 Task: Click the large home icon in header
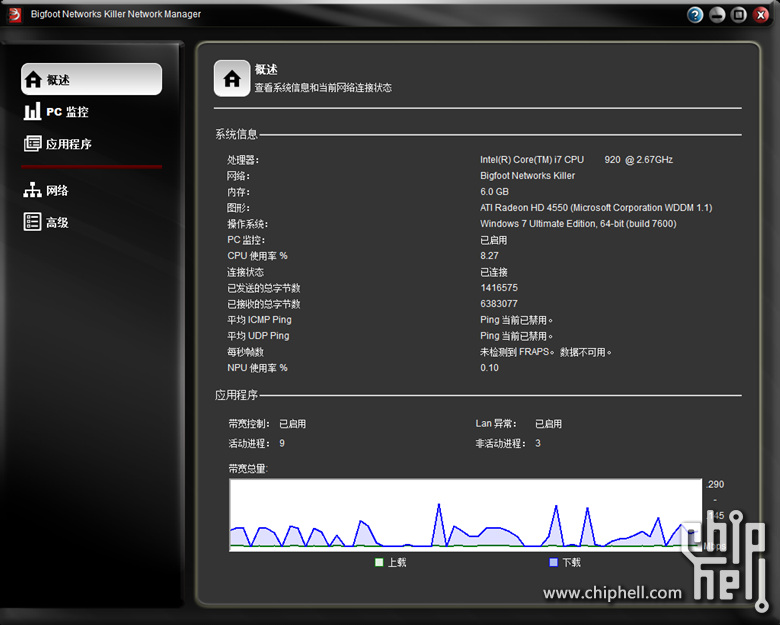pos(232,79)
